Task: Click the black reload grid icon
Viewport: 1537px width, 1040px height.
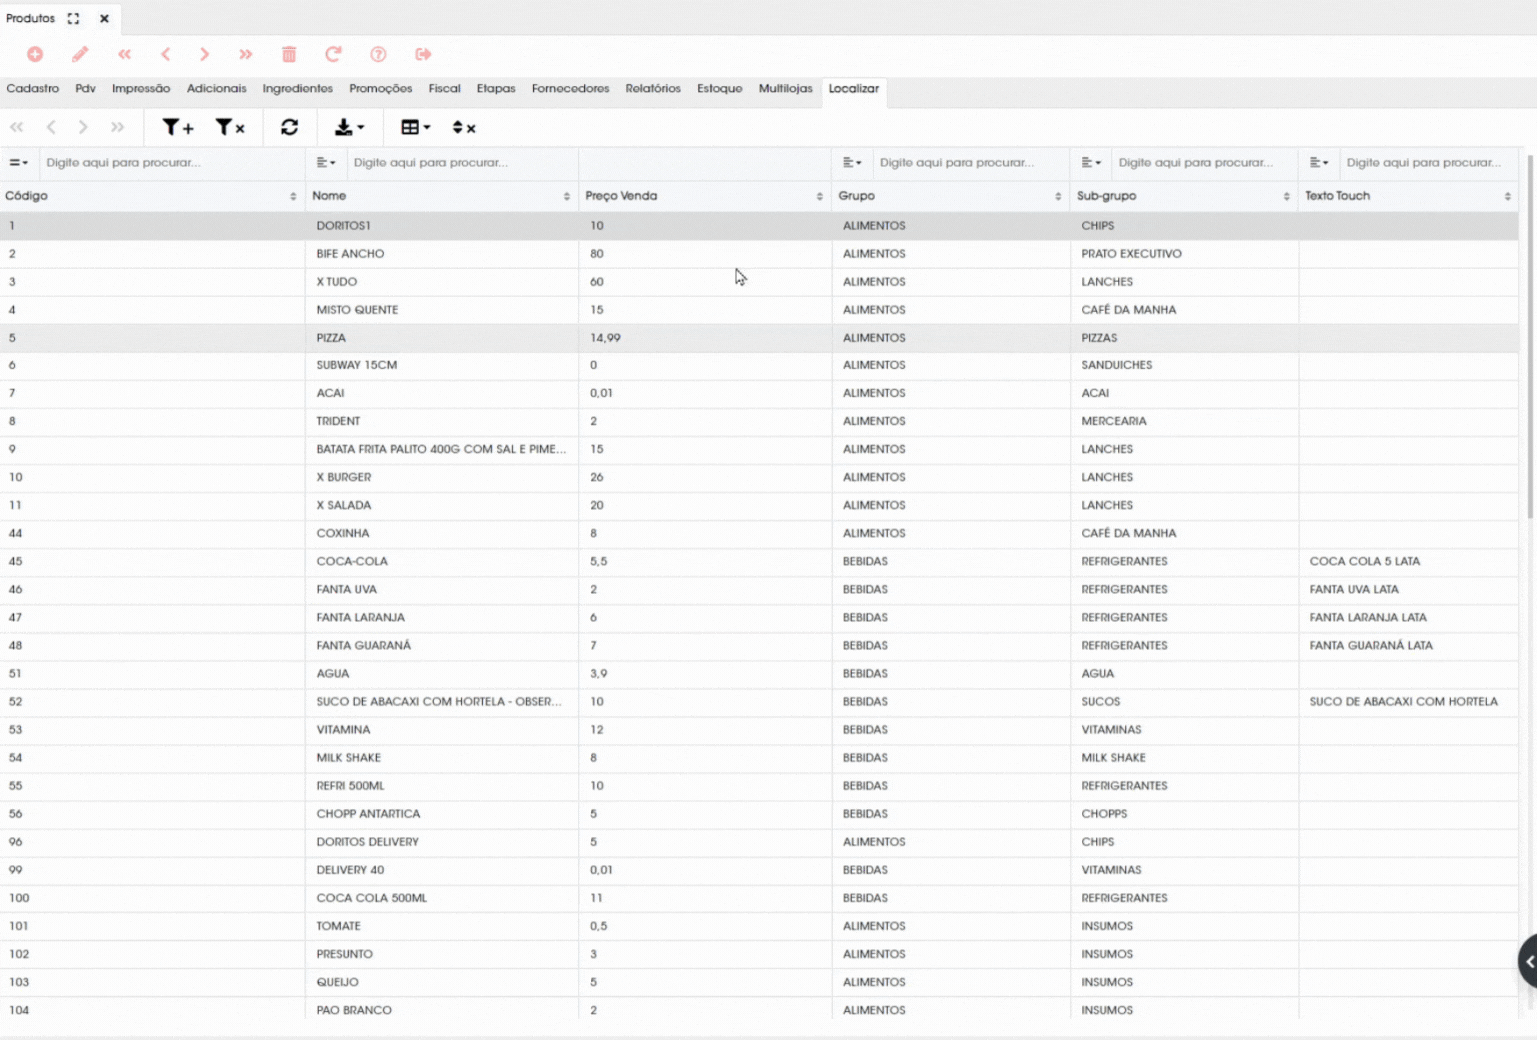Action: coord(290,127)
